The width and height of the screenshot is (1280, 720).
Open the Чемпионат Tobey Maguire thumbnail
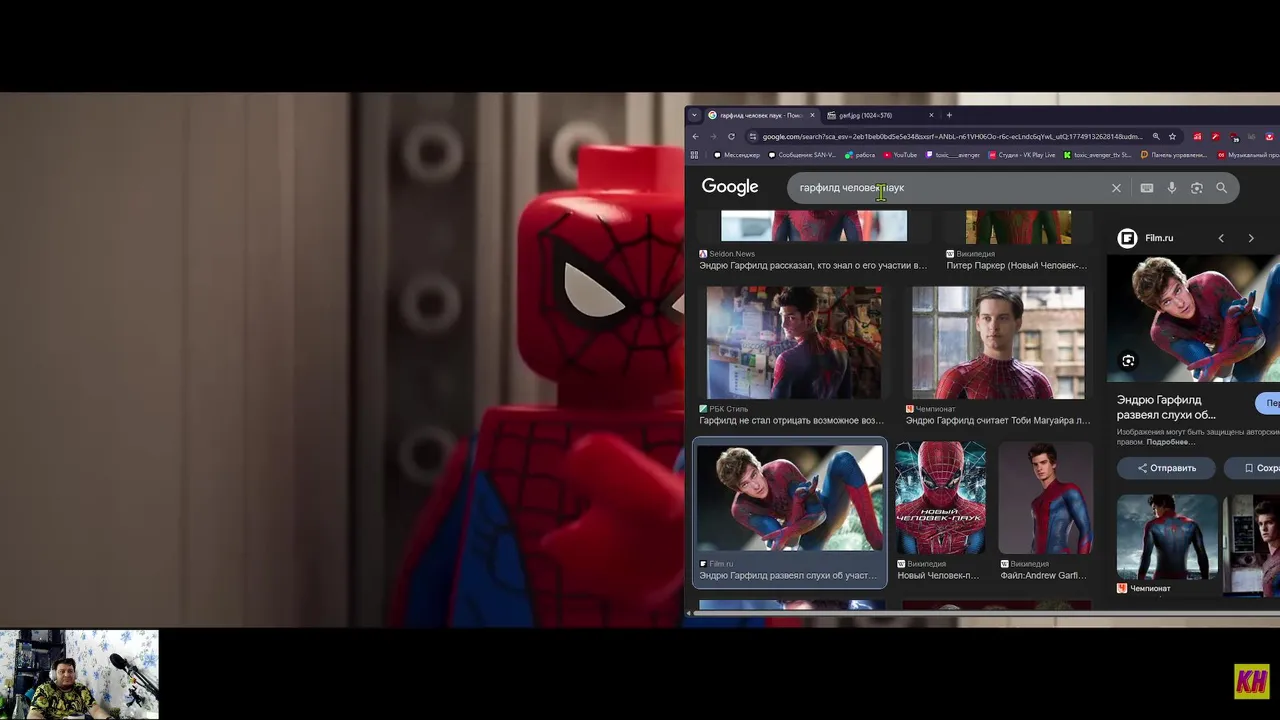click(998, 342)
